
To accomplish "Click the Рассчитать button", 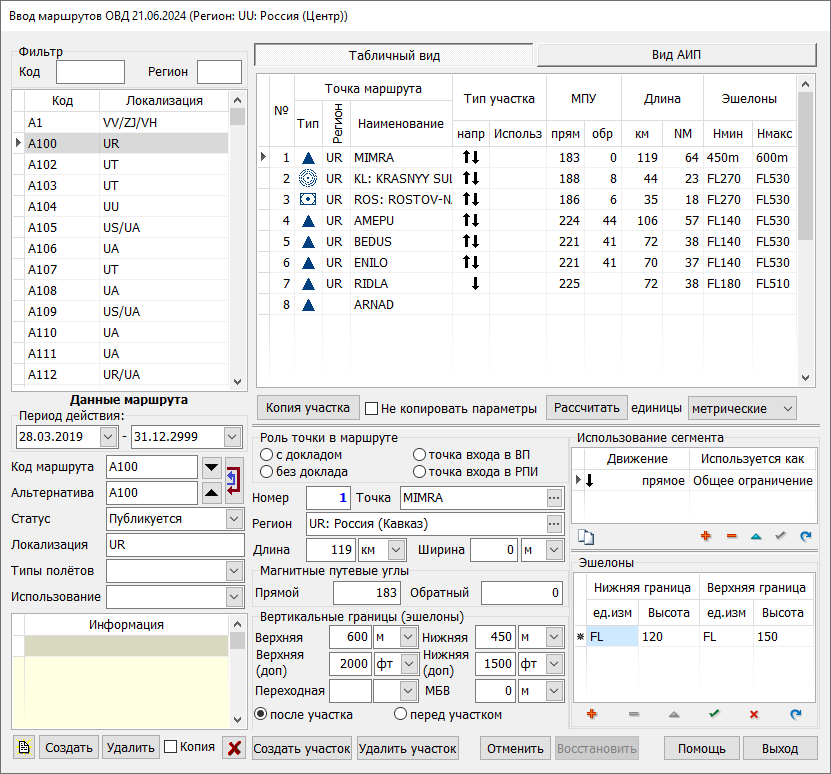I will 587,408.
